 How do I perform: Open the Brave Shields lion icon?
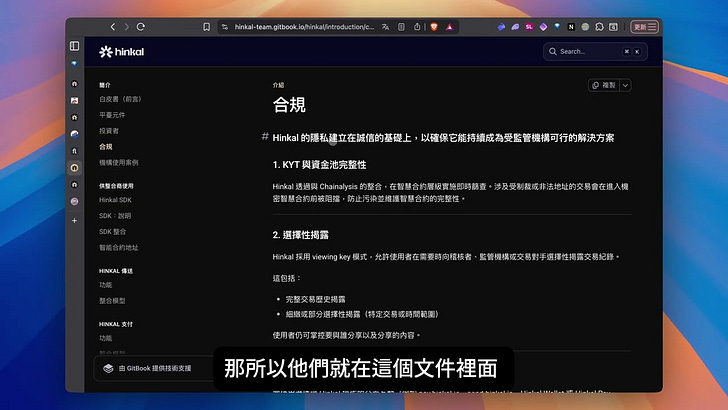(x=434, y=27)
